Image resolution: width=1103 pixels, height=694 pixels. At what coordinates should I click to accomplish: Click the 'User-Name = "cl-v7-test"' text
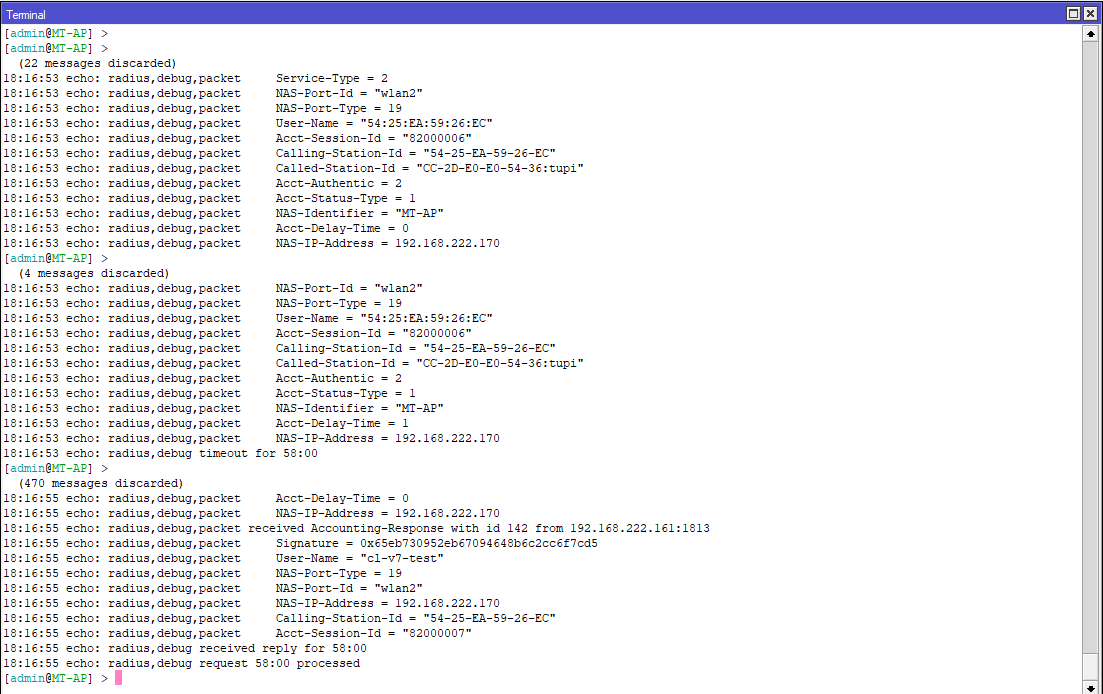(x=359, y=558)
